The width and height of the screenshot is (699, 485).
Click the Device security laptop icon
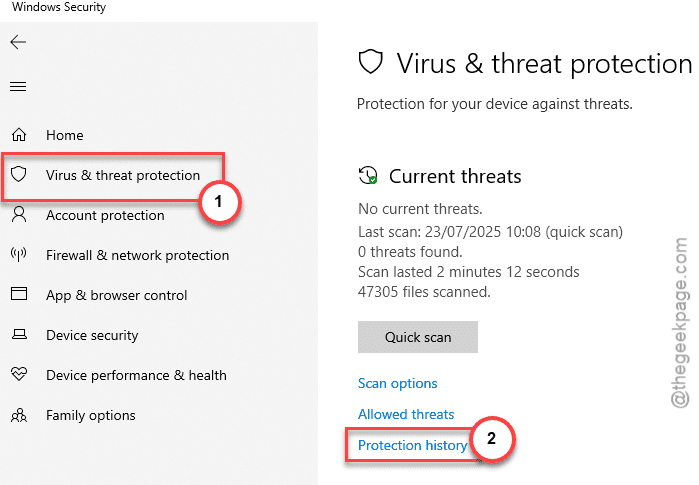[x=19, y=334]
